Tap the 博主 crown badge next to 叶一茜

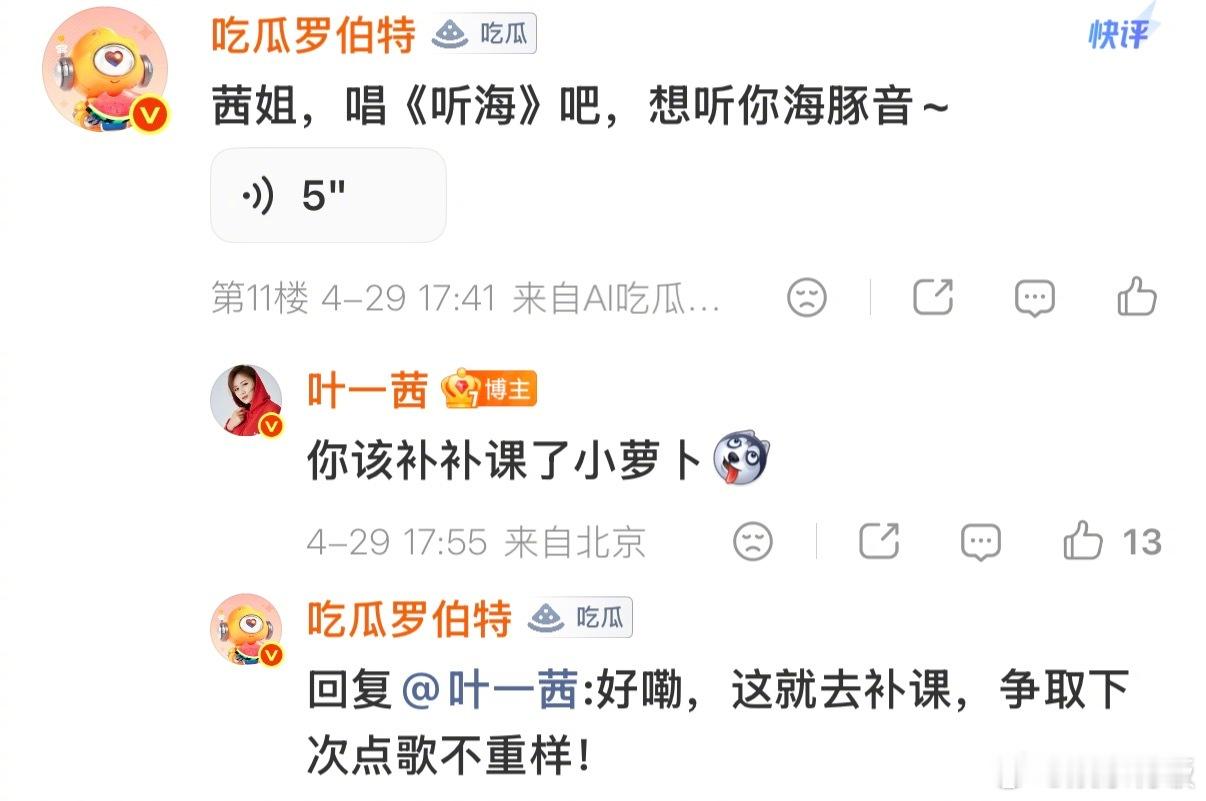click(x=490, y=390)
